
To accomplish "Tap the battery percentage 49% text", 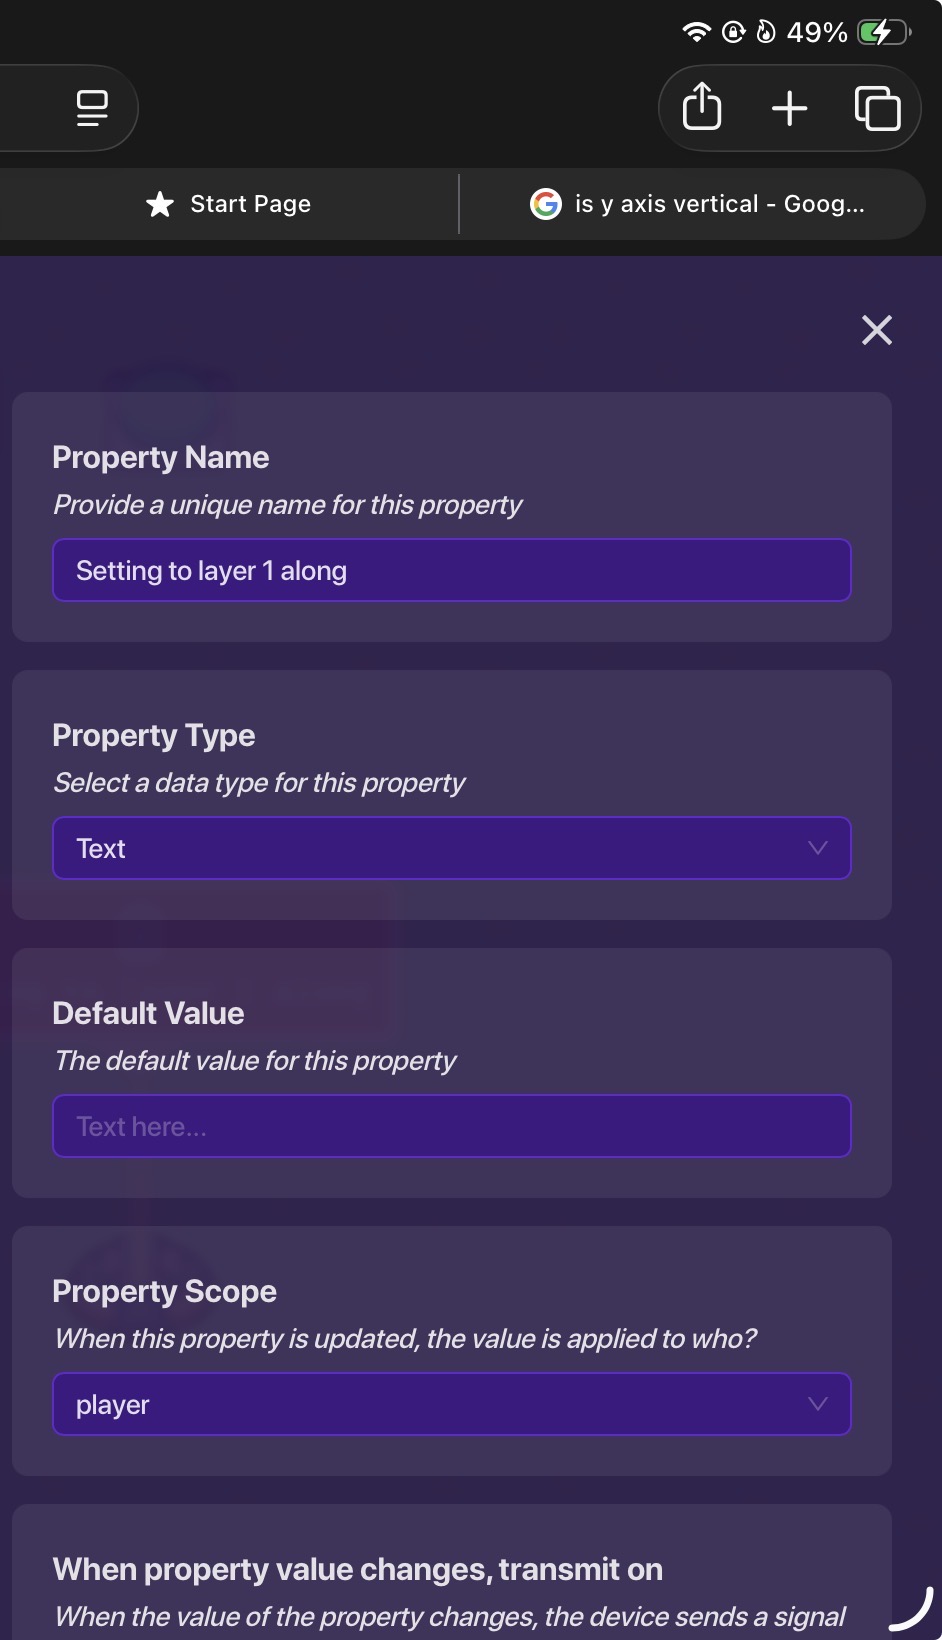I will 817,33.
